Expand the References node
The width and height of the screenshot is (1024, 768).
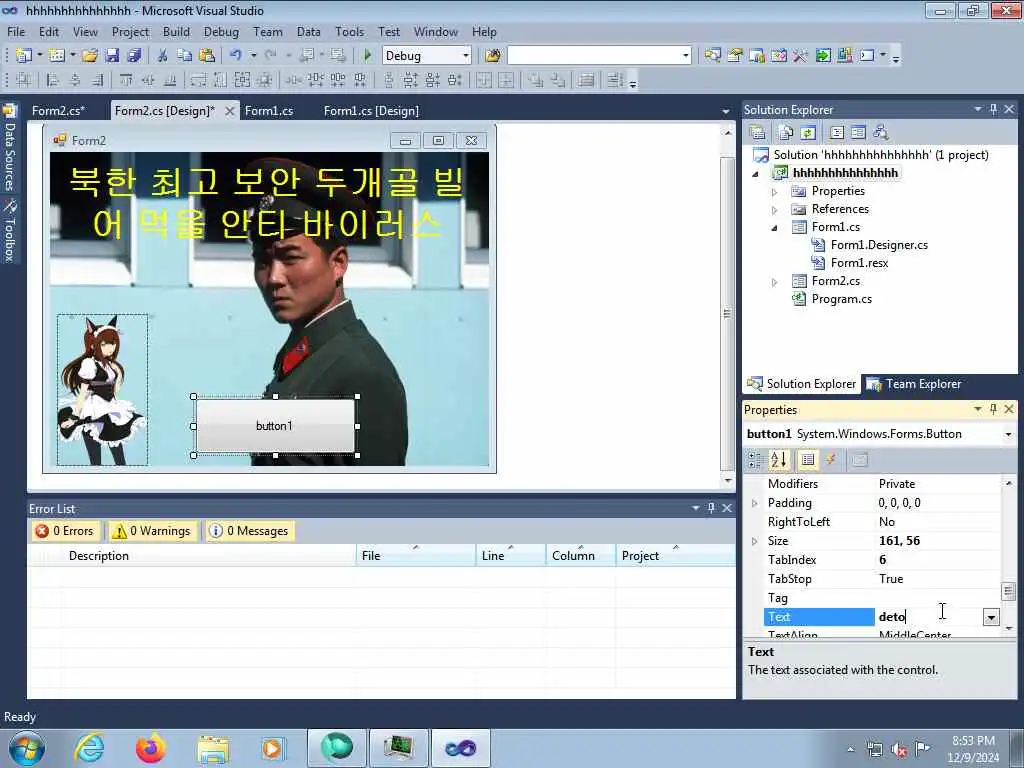click(x=775, y=210)
